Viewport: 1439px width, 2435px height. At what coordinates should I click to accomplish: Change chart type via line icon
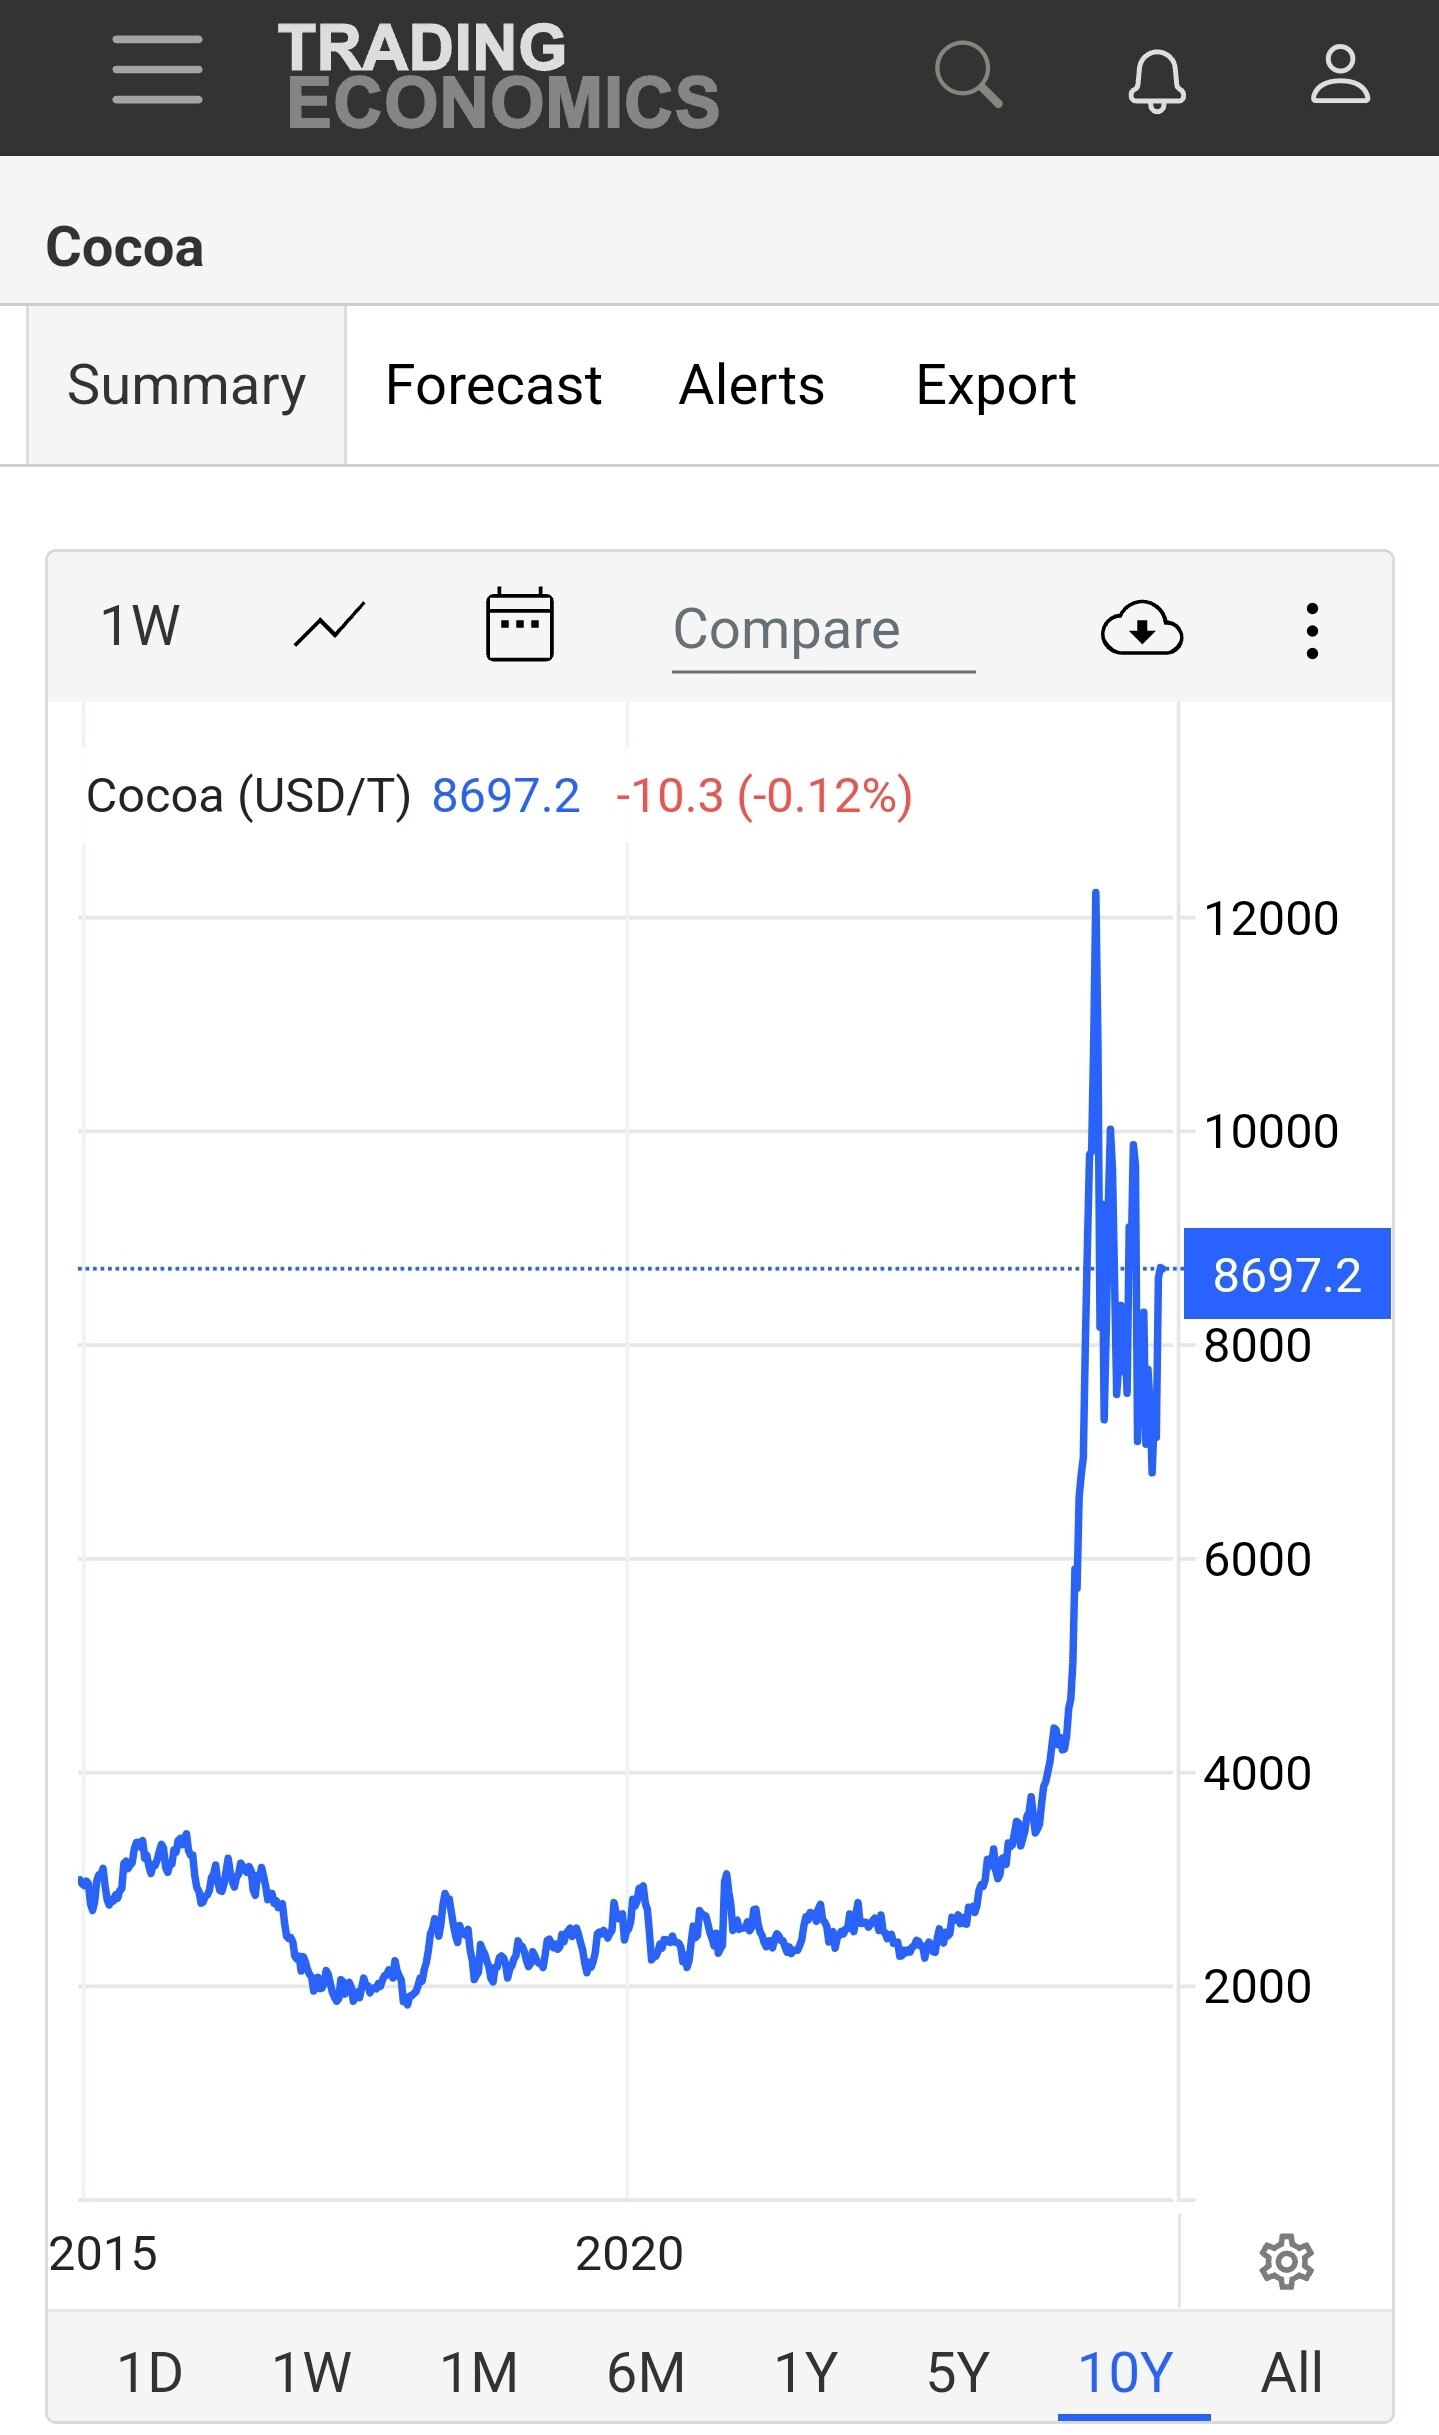pos(329,627)
